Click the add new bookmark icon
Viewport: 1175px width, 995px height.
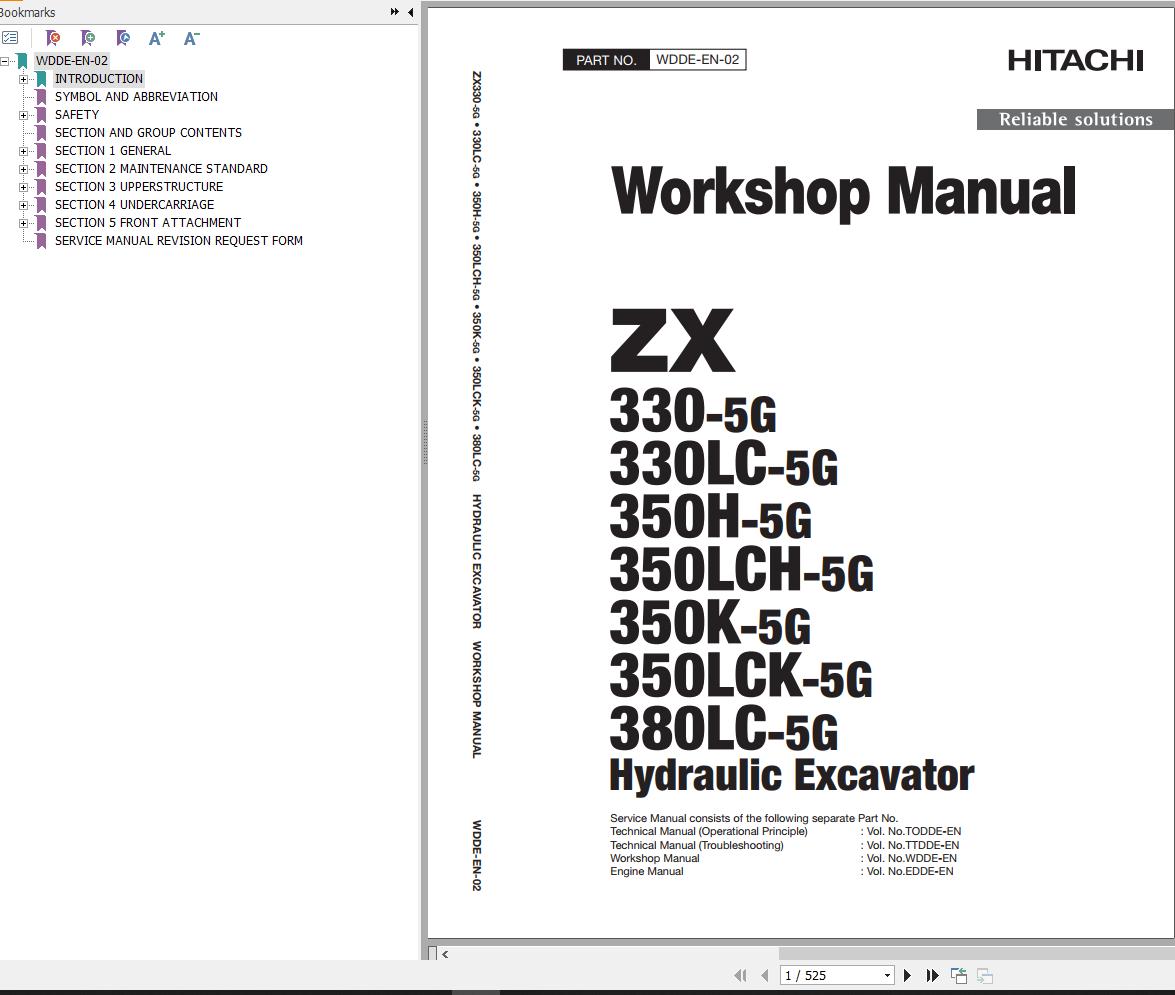[88, 37]
